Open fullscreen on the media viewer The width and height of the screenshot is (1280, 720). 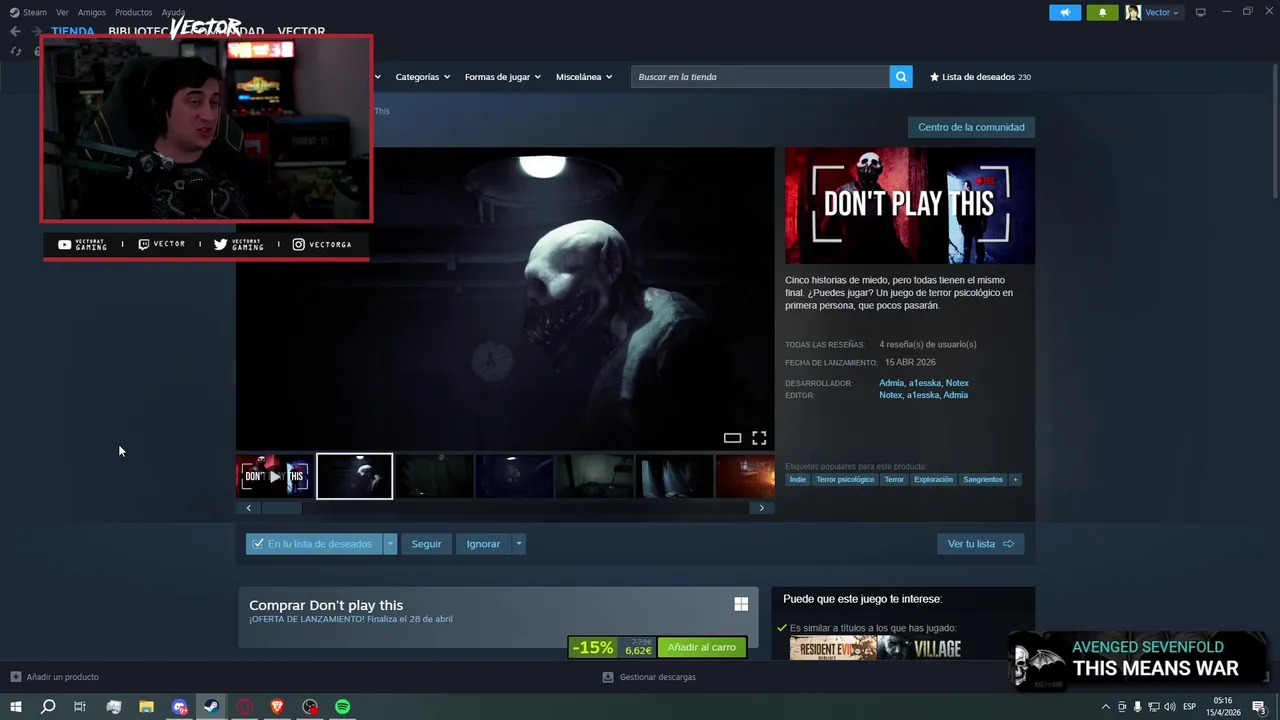759,438
